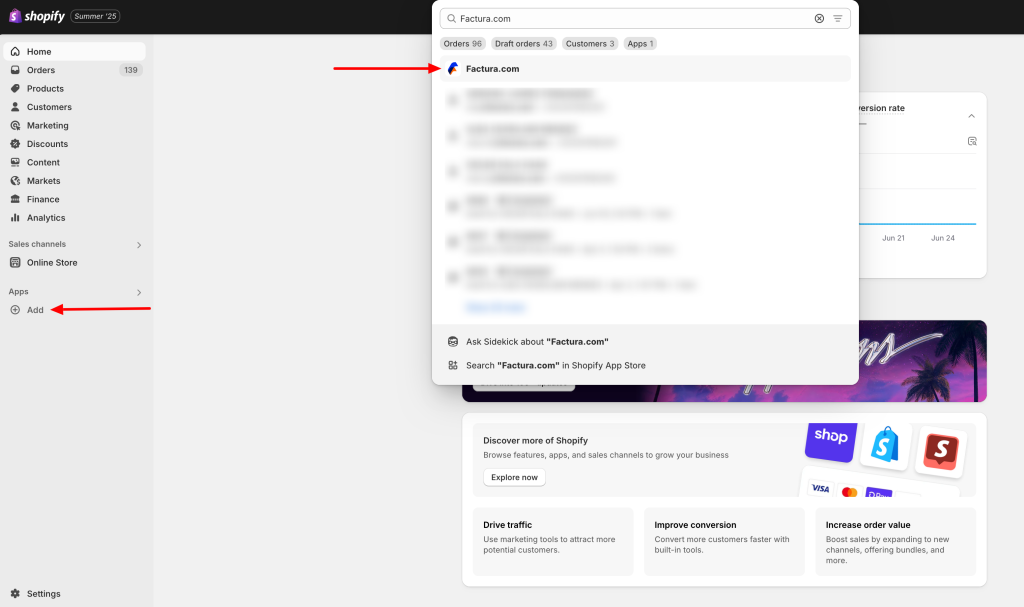
Task: Open the Increase order value card
Action: coord(895,542)
